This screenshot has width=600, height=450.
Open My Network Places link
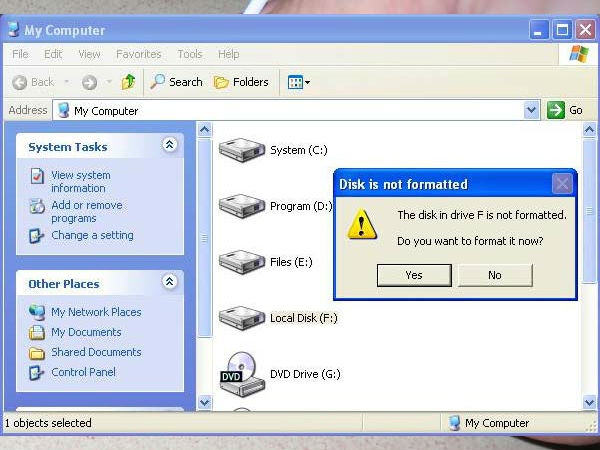pyautogui.click(x=96, y=312)
